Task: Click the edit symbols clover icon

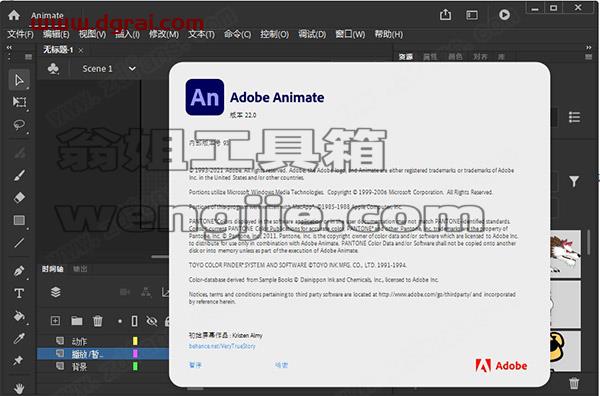Action: coord(53,69)
